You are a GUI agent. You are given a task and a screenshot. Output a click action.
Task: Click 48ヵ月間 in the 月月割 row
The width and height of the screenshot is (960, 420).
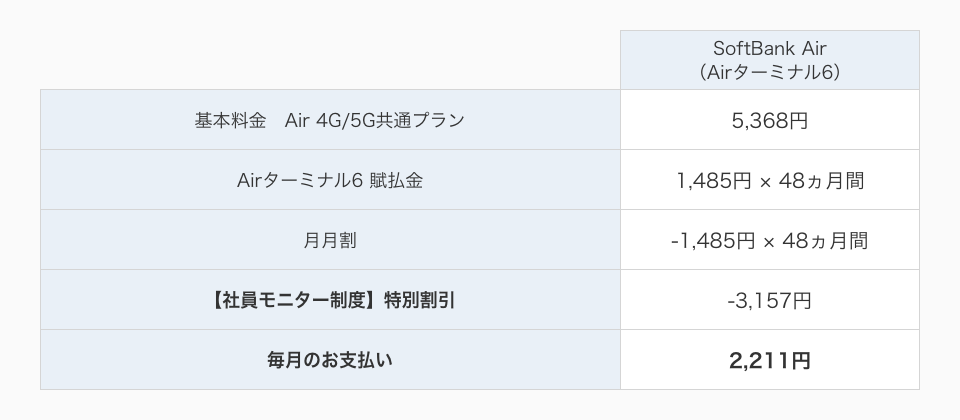coord(824,240)
